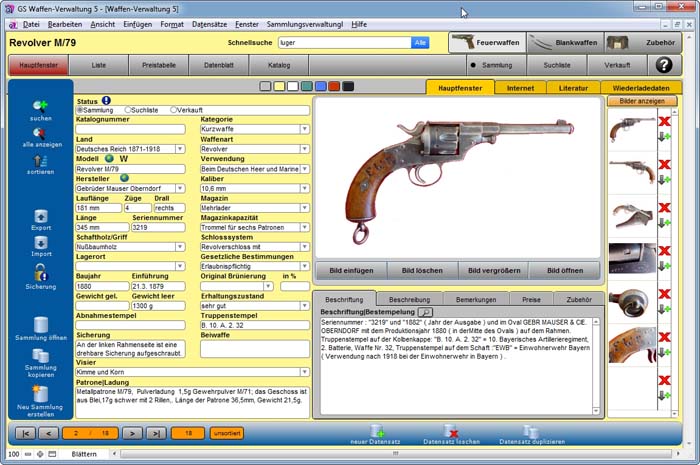This screenshot has height=465, width=700.
Task: Select the Verkauft status radio button
Action: (x=173, y=110)
